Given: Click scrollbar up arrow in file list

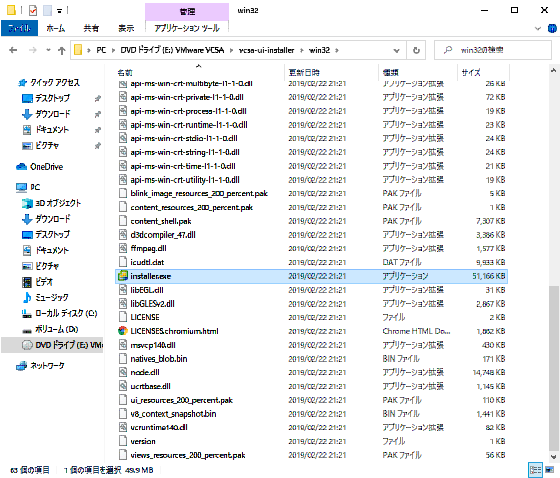Looking at the screenshot, I should [x=554, y=71].
